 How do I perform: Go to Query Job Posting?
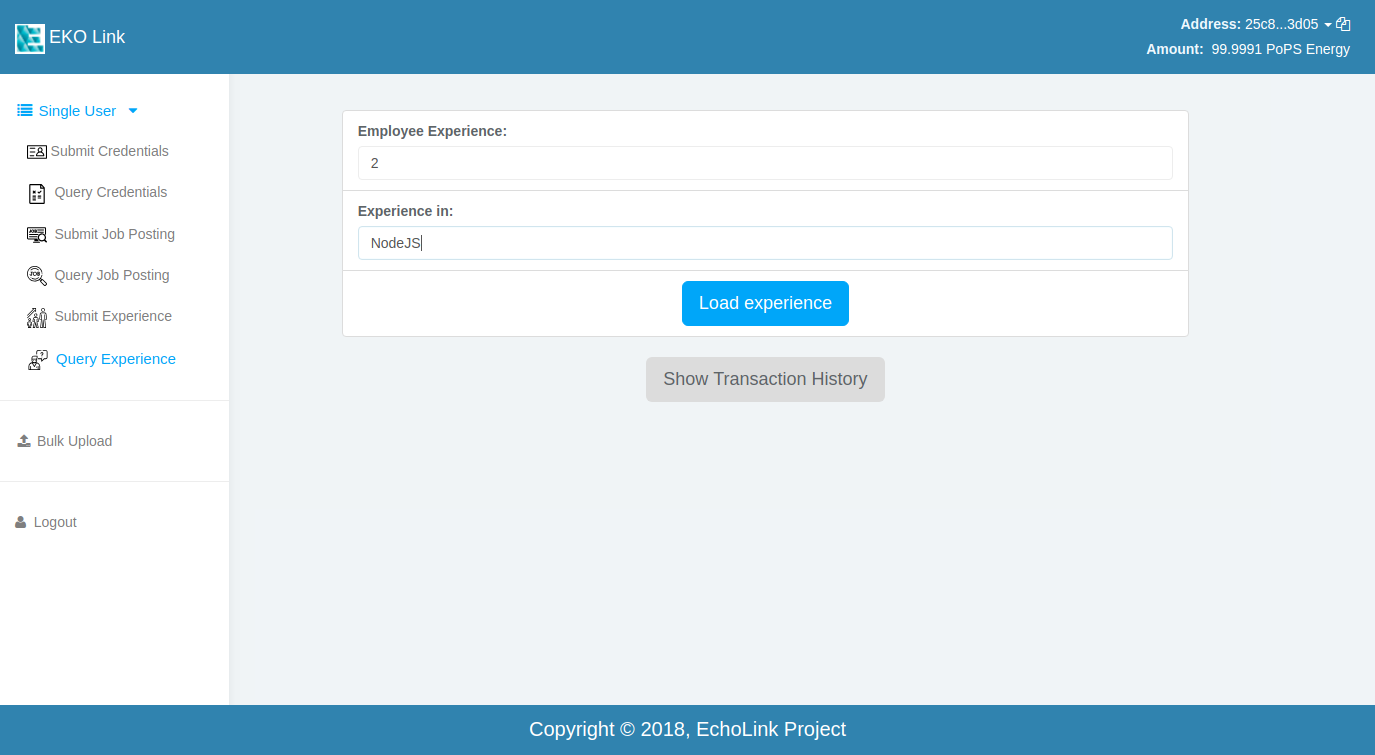click(112, 275)
